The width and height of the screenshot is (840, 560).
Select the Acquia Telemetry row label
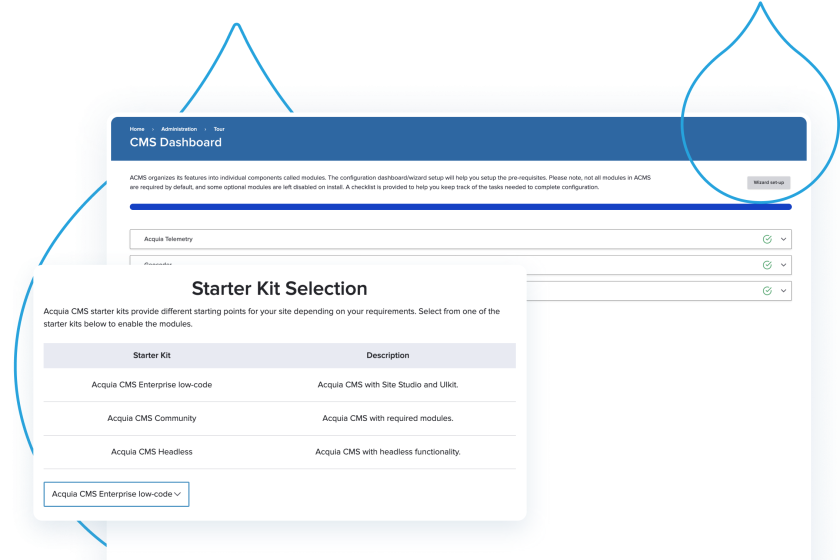tap(168, 239)
